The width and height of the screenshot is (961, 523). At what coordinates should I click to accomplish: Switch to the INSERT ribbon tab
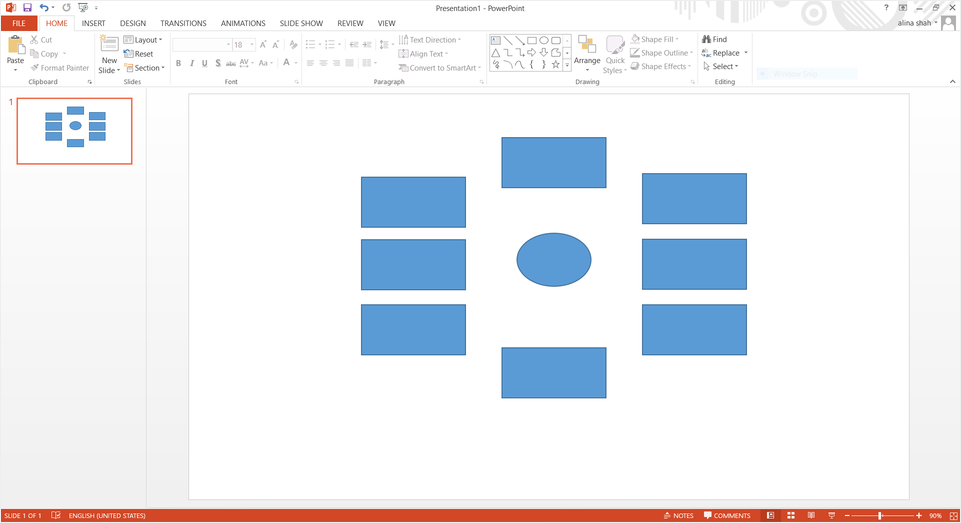pyautogui.click(x=93, y=23)
